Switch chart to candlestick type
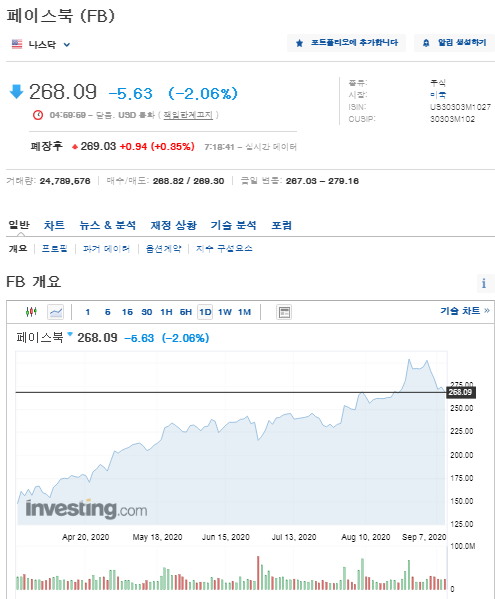495x599 pixels. tap(31, 312)
